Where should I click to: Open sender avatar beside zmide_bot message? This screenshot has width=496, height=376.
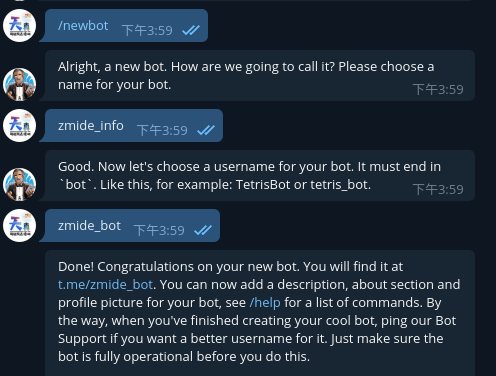(19, 226)
